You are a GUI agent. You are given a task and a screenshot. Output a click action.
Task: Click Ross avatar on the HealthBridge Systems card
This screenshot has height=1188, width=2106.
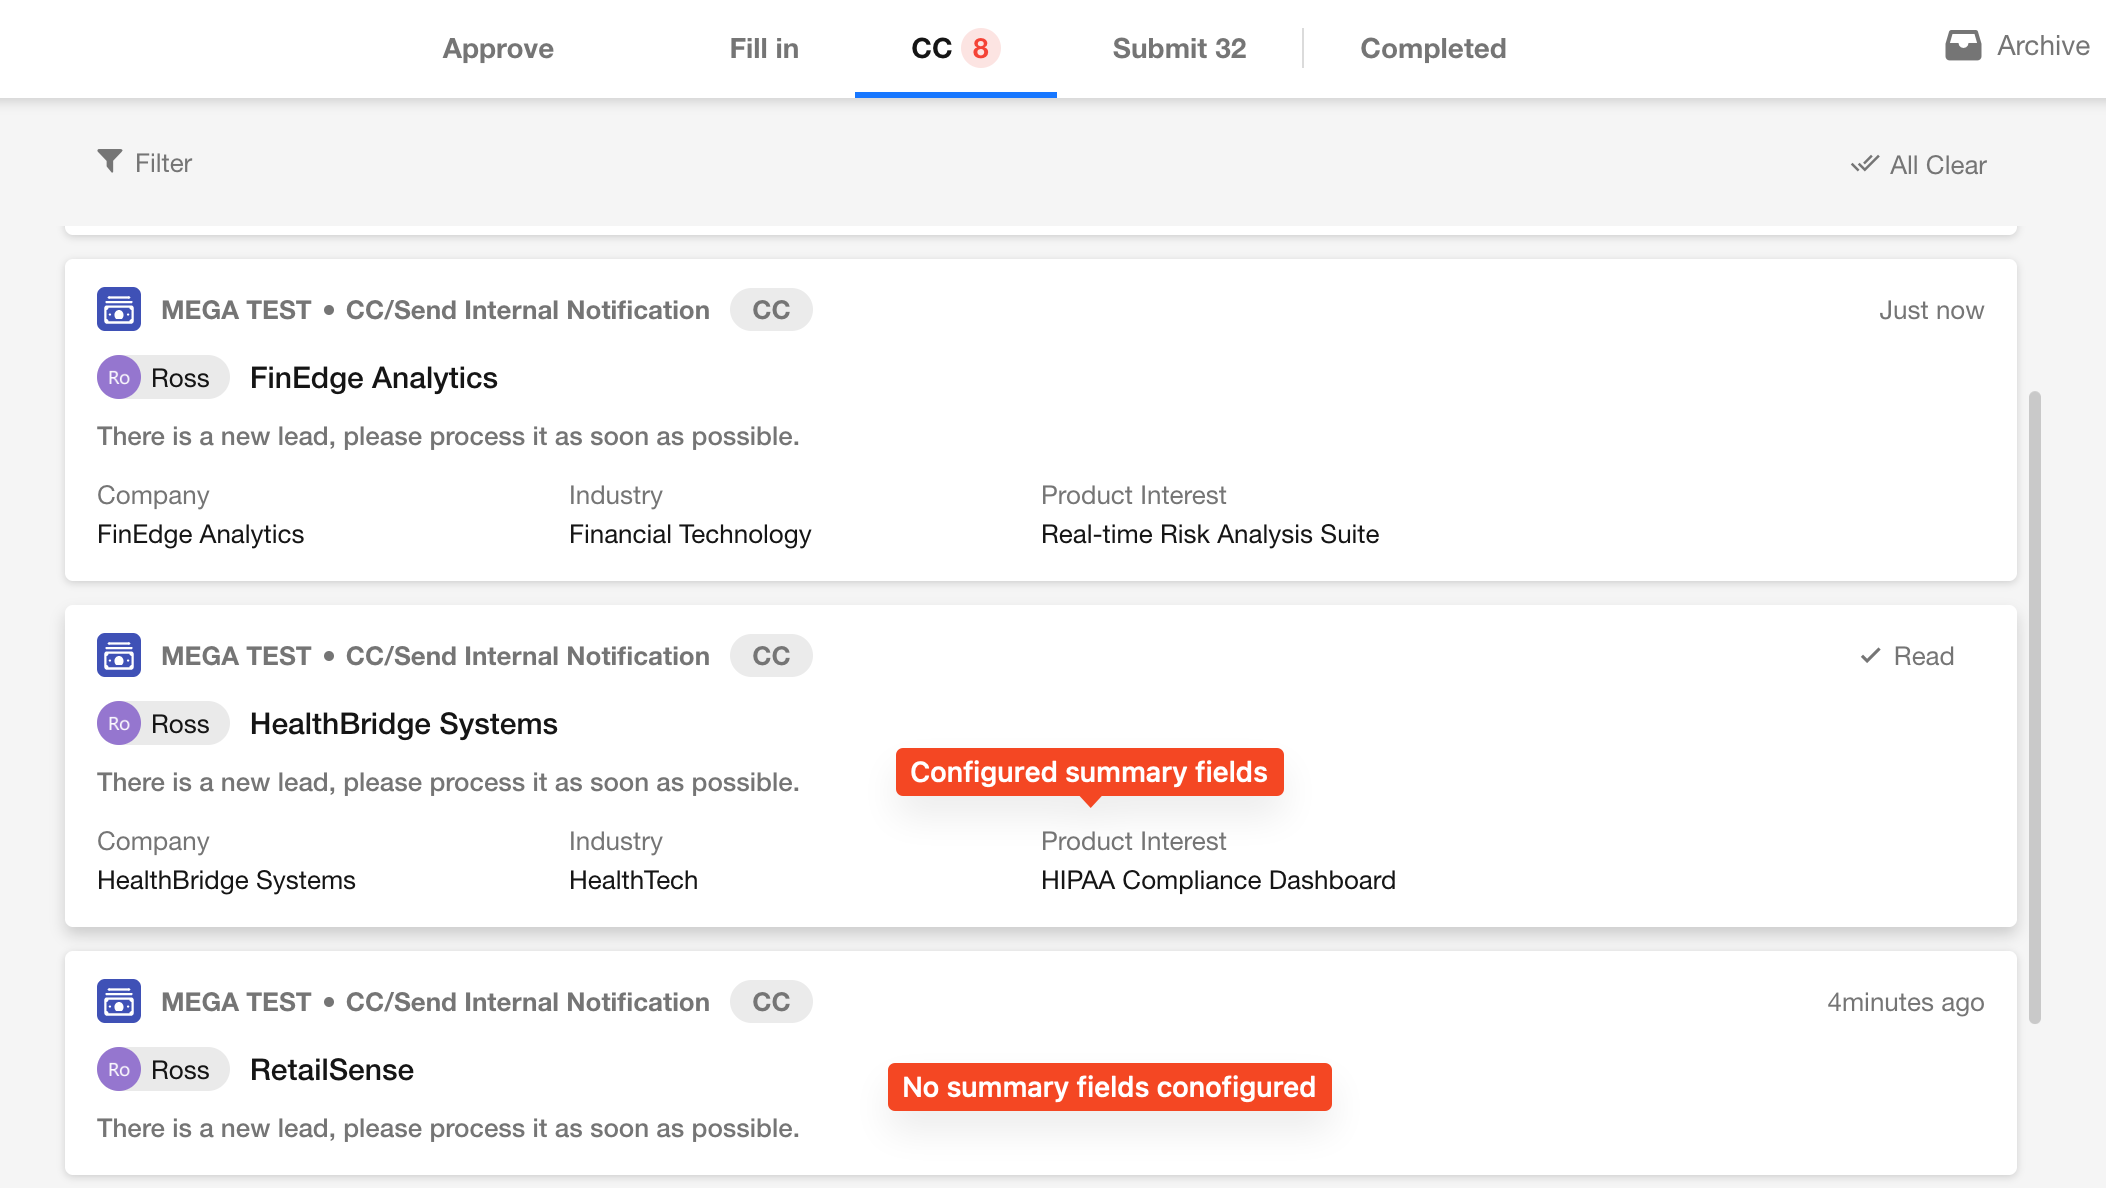tap(119, 724)
